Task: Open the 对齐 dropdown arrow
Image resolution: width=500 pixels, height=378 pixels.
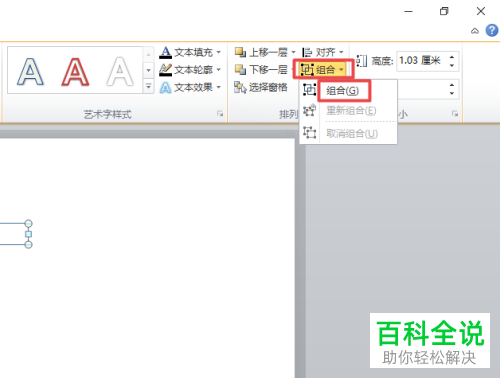Action: pos(341,52)
